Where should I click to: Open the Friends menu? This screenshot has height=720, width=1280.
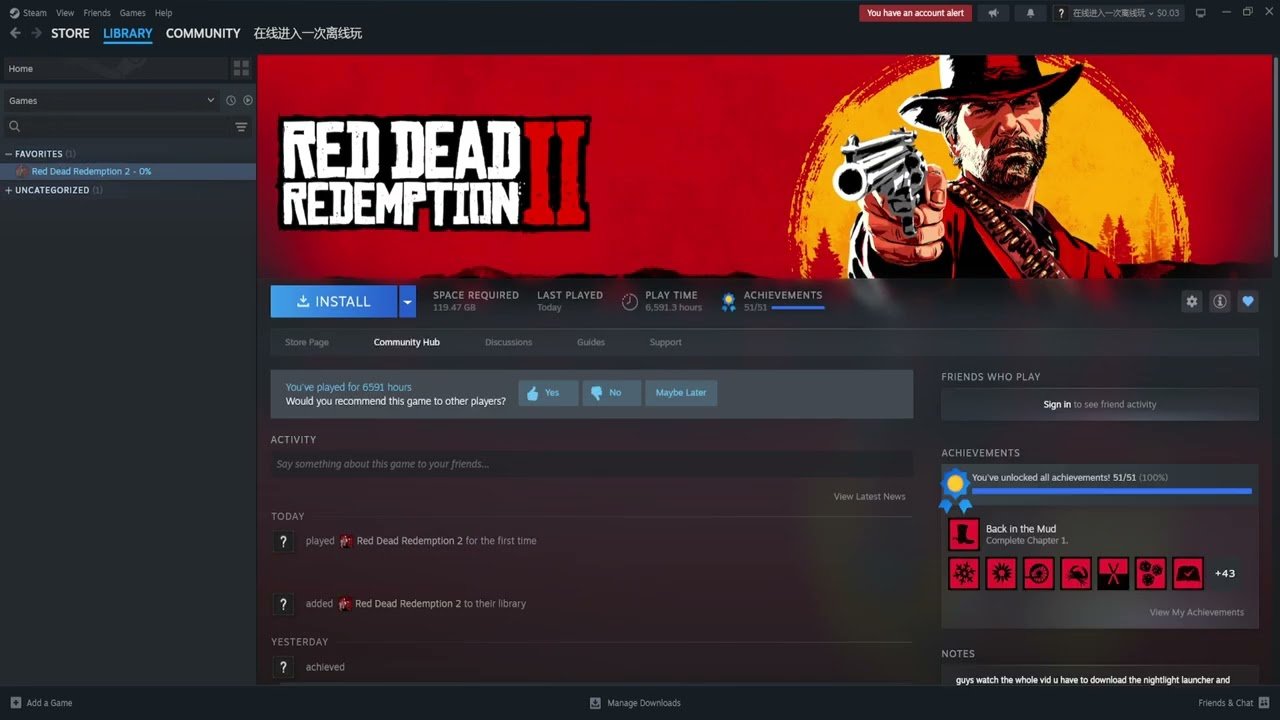click(97, 13)
